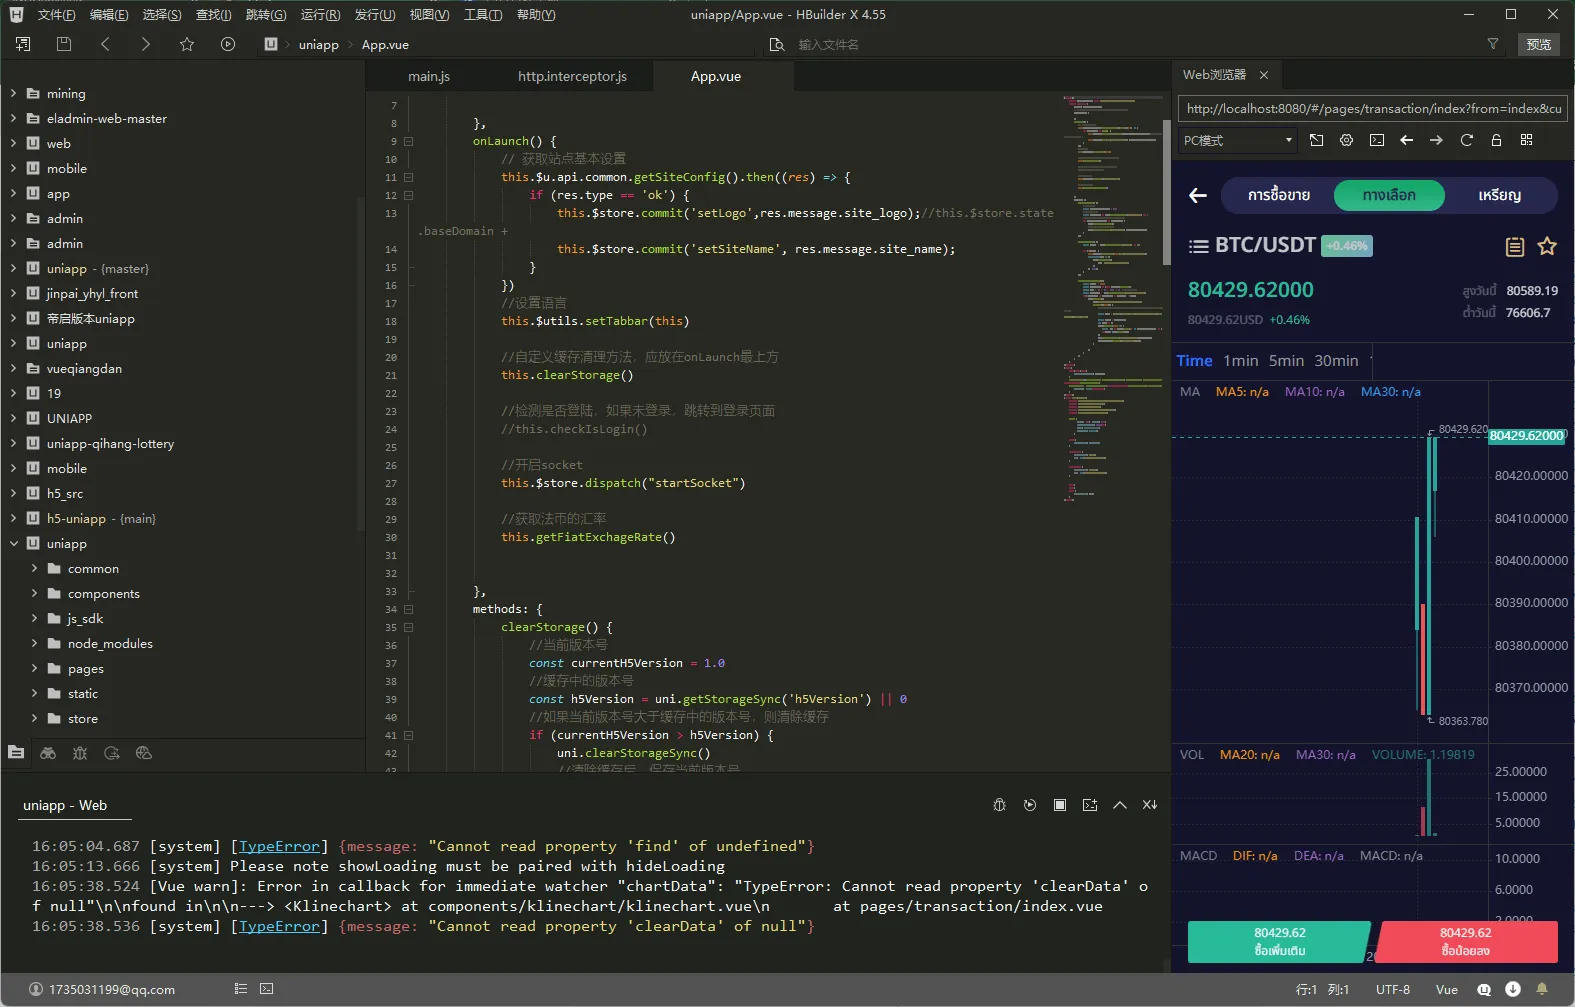Toggle code fold at onLaunch line 9
1575x1007 pixels.
tap(408, 142)
